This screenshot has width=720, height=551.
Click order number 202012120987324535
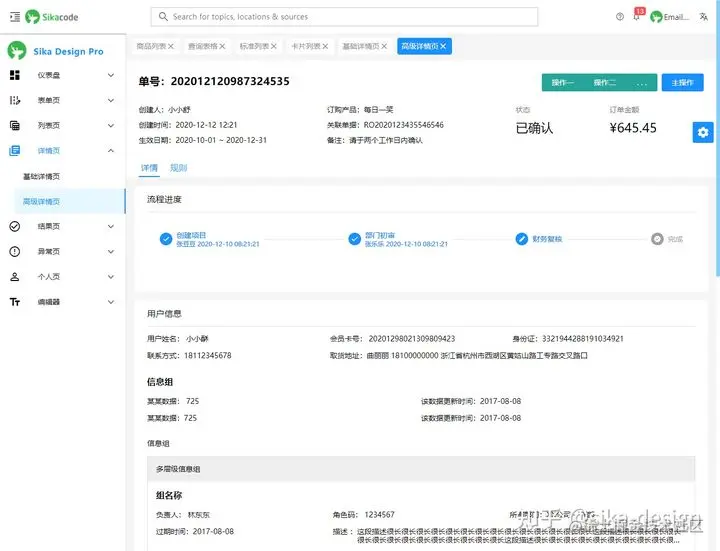pyautogui.click(x=230, y=82)
